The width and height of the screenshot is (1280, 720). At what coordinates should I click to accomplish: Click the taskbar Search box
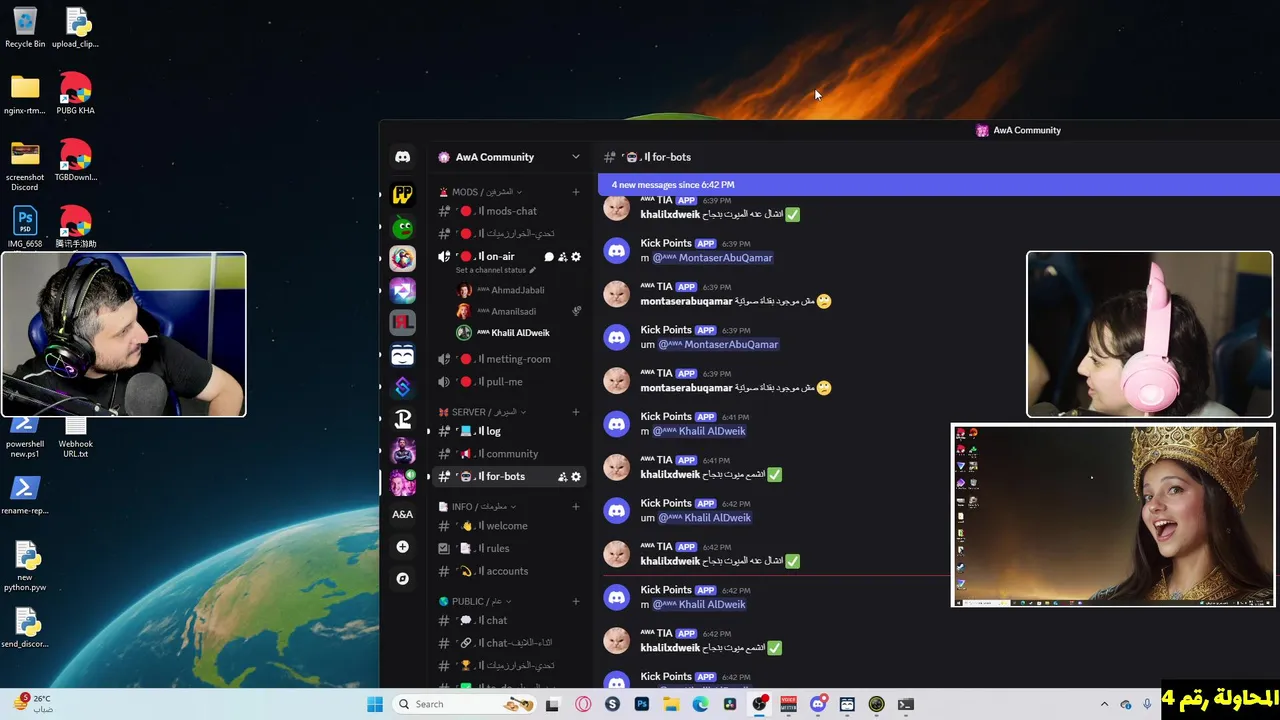(464, 704)
